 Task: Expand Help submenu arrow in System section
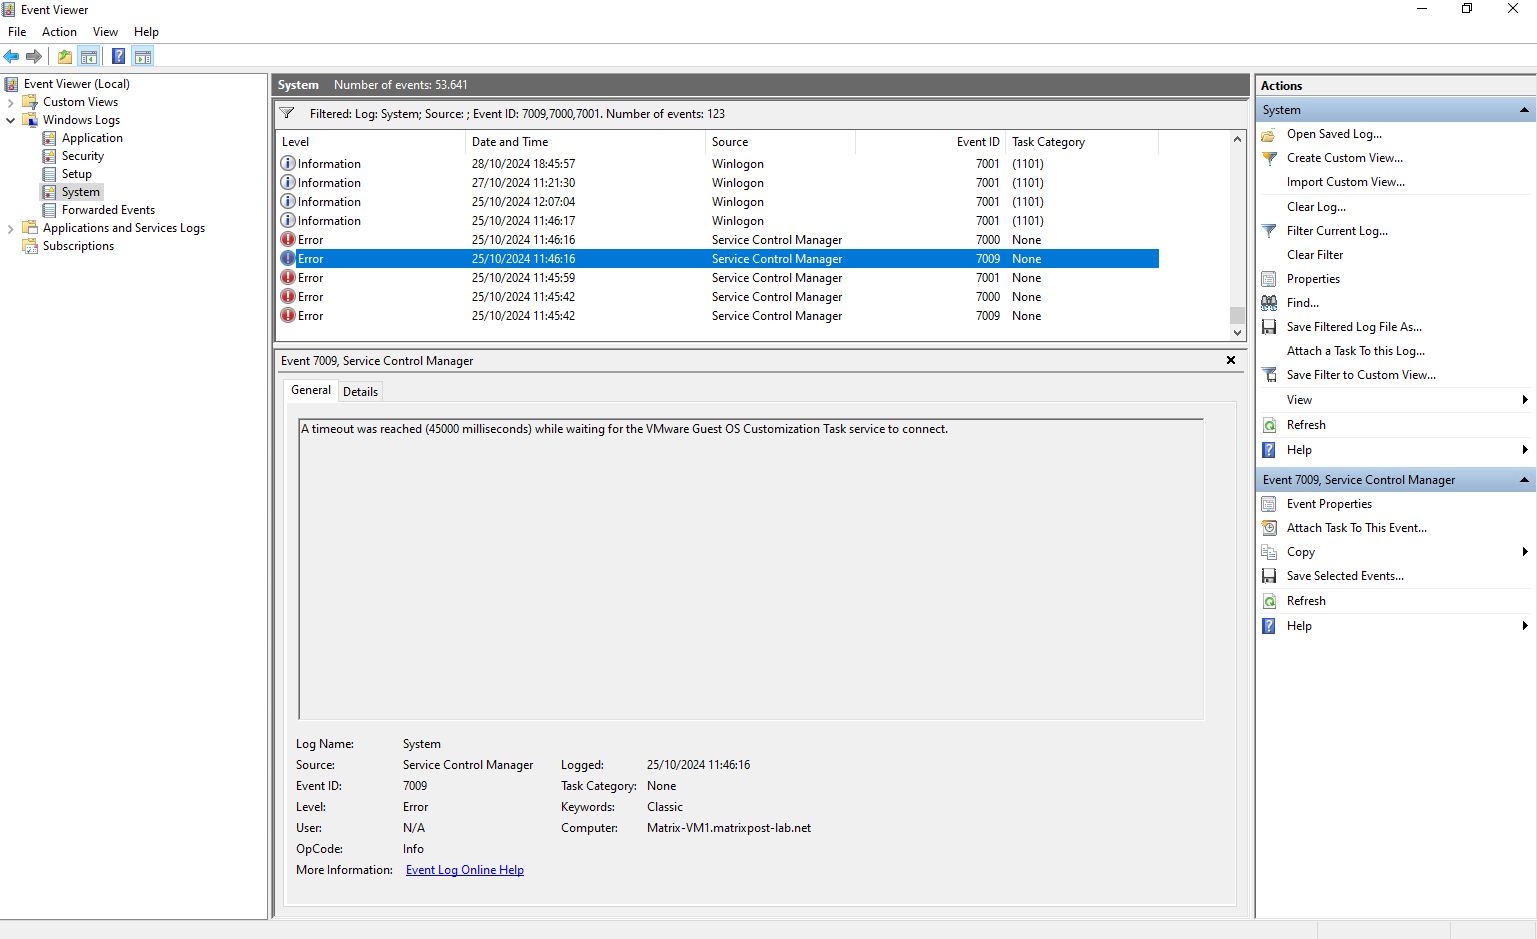click(1525, 450)
